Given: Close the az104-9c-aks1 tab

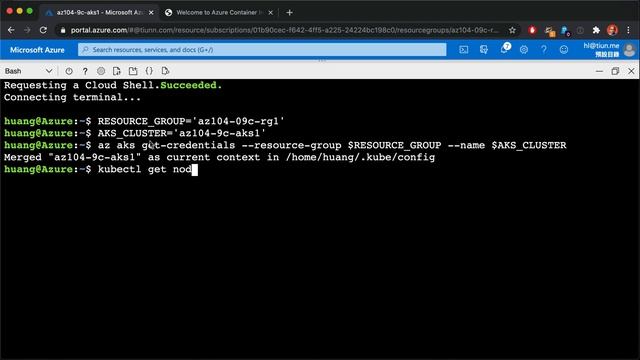Looking at the screenshot, I should 151,13.
